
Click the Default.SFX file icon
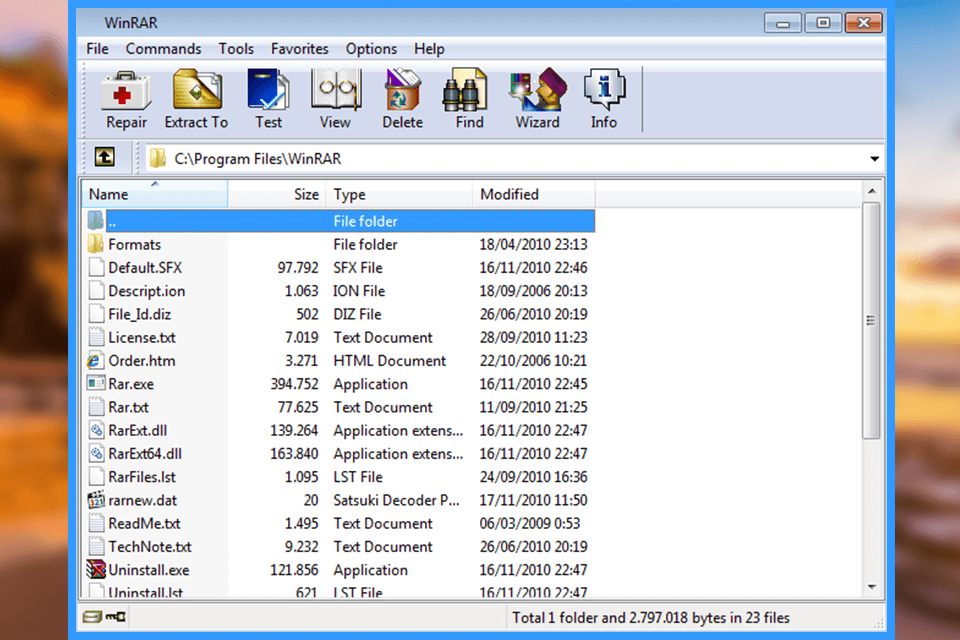click(x=96, y=268)
